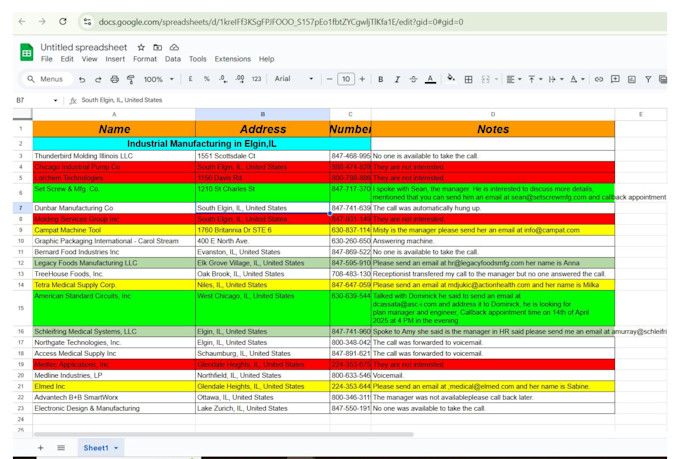The width and height of the screenshot is (680, 459).
Task: Click the print icon
Action: [114, 79]
